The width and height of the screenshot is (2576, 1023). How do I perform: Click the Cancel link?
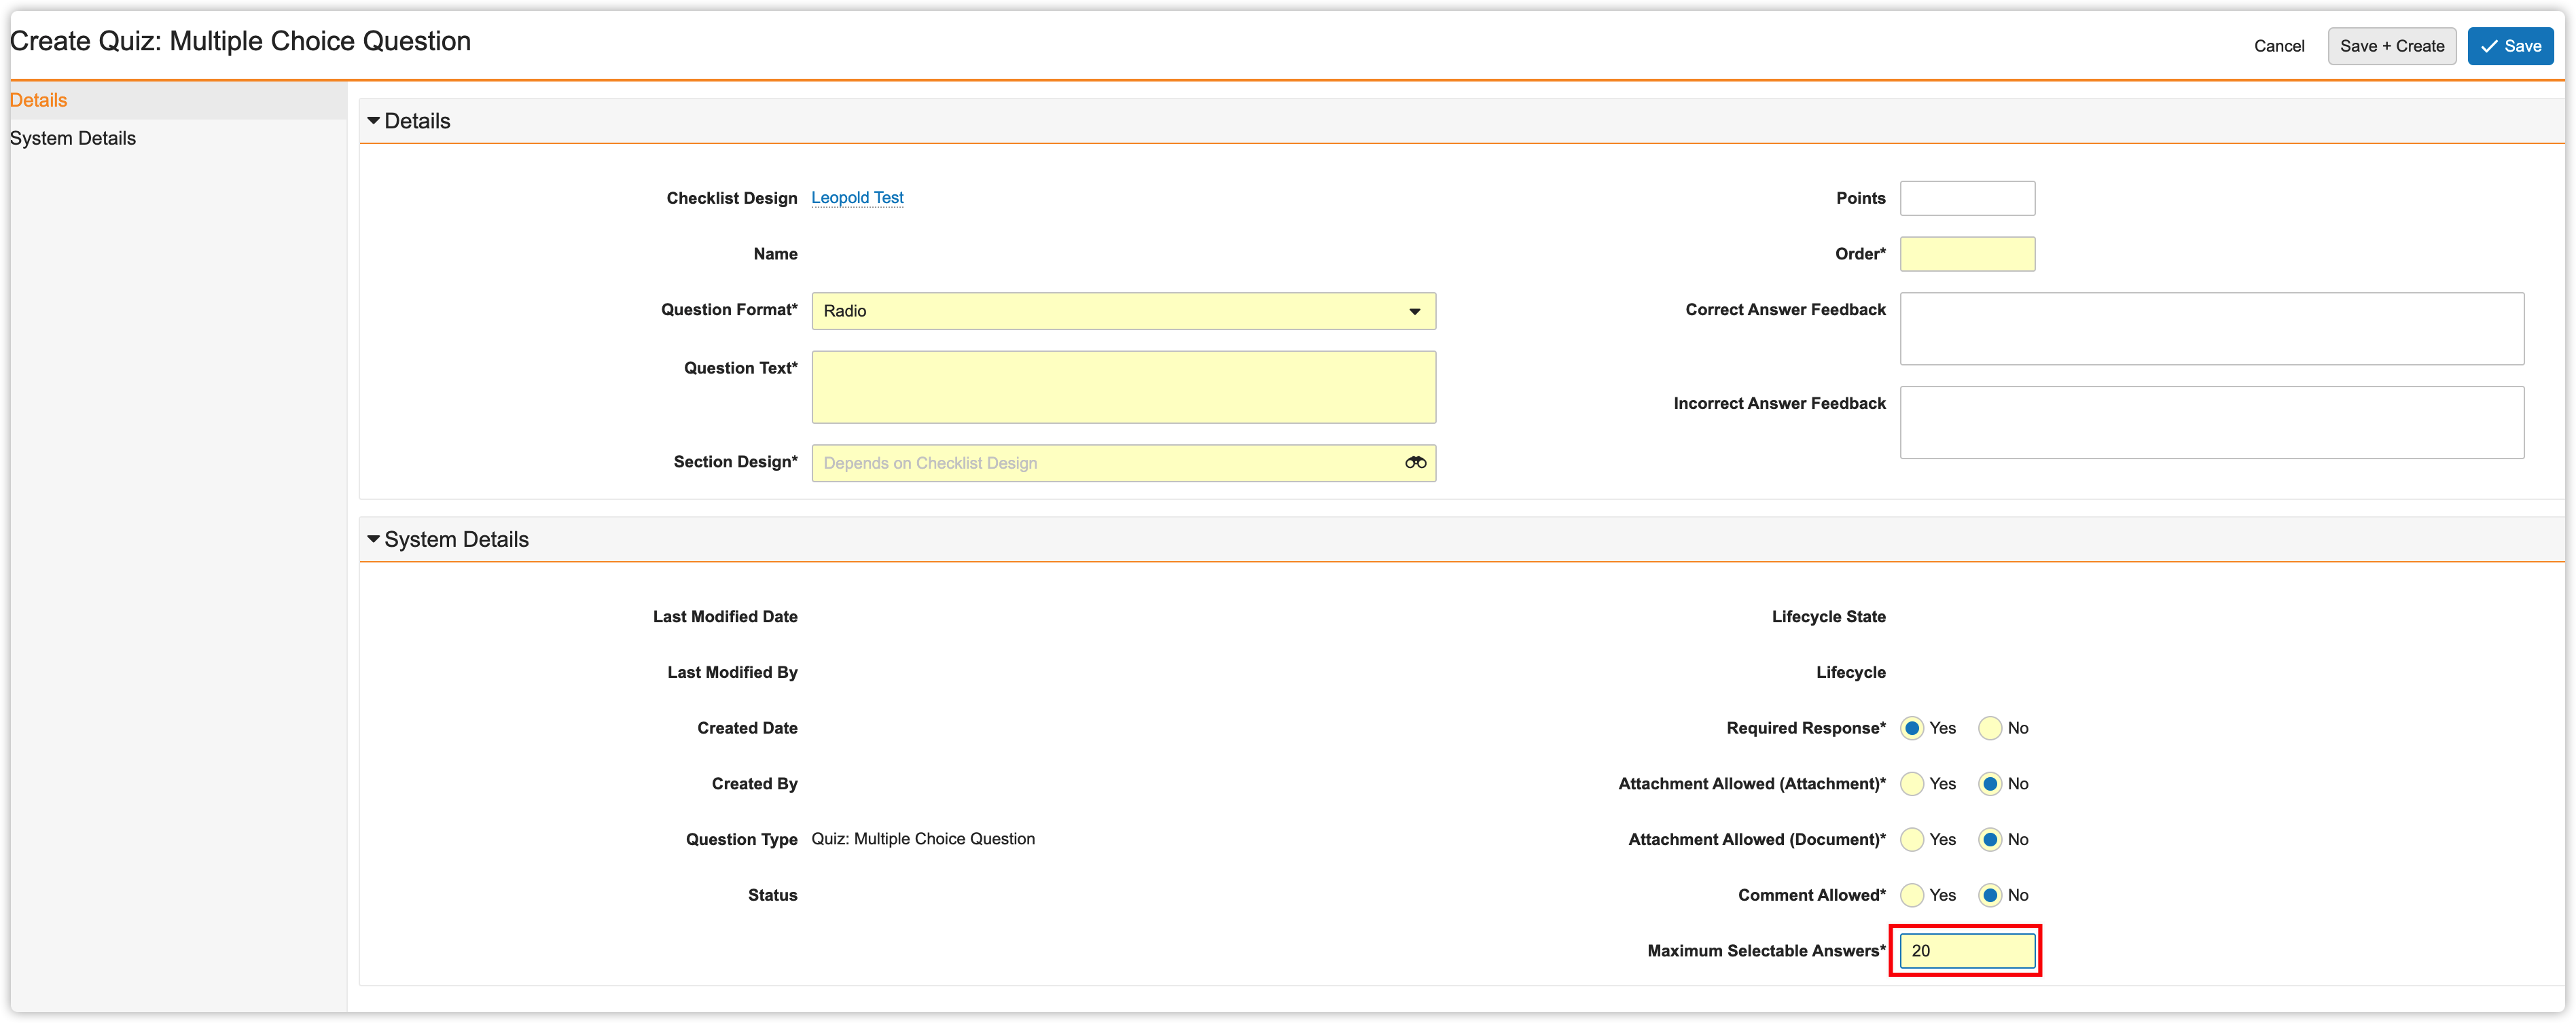[x=2278, y=46]
